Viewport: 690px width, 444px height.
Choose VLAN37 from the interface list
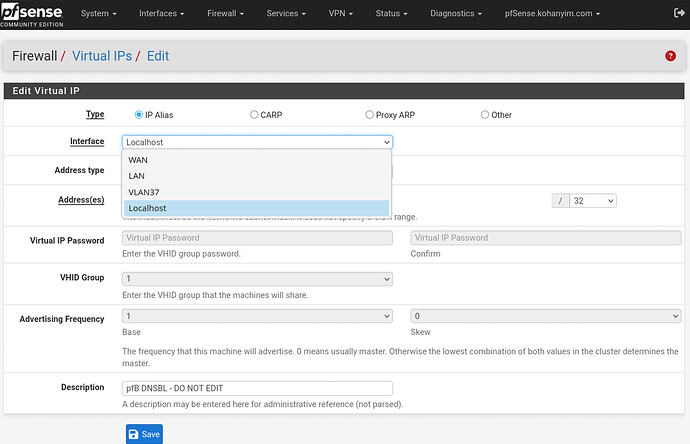[257, 192]
